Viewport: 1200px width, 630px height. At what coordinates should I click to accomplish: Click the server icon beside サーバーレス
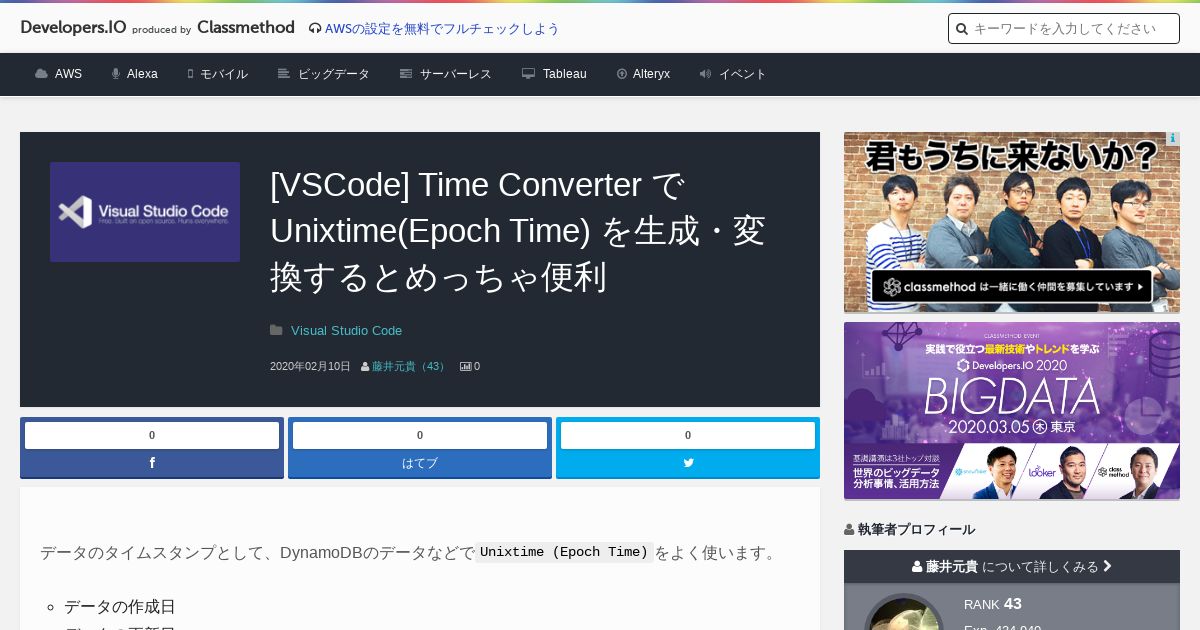tap(406, 74)
